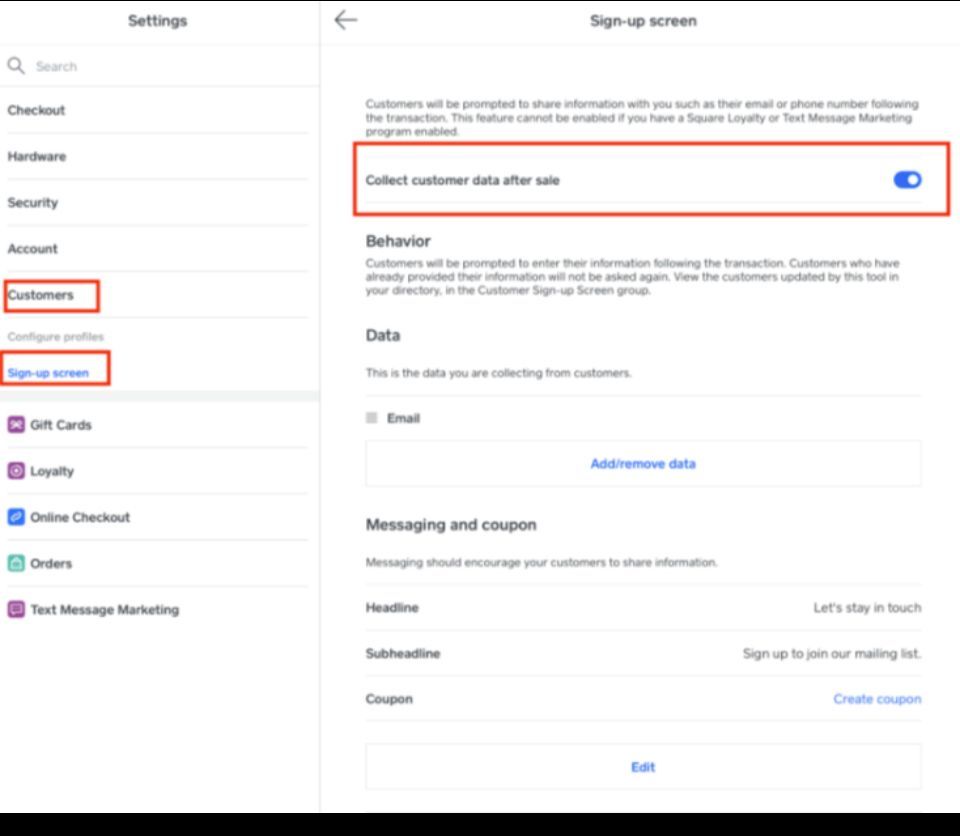The width and height of the screenshot is (960, 836).
Task: Click the back arrow icon
Action: click(345, 21)
